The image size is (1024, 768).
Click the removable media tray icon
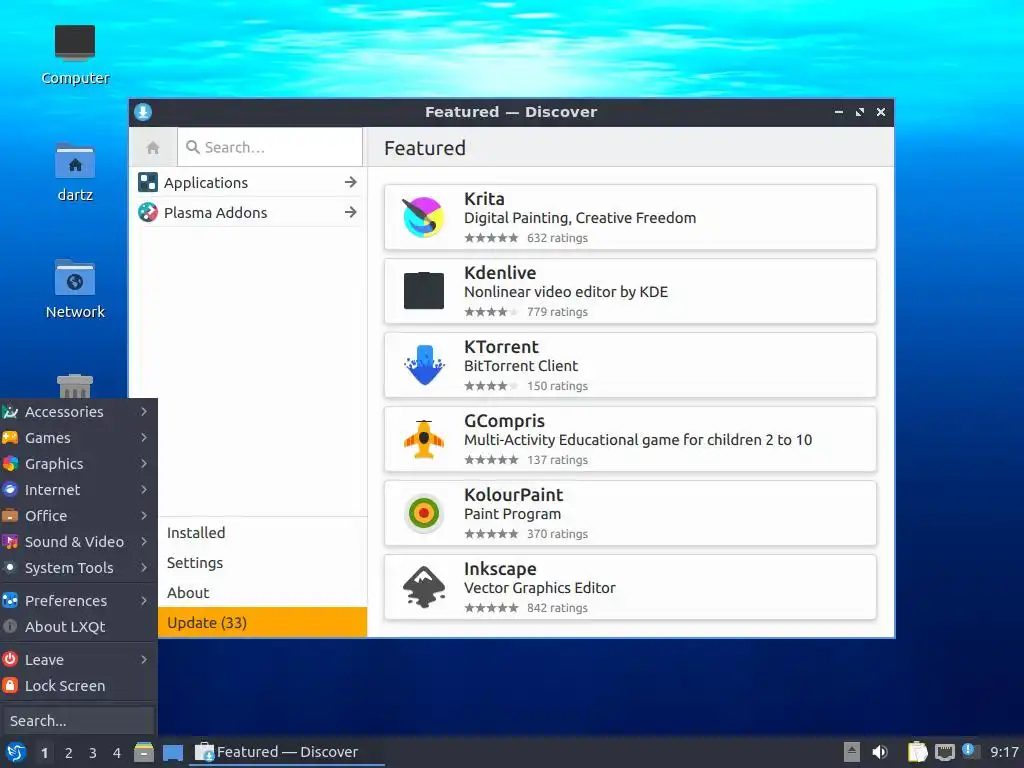[852, 752]
